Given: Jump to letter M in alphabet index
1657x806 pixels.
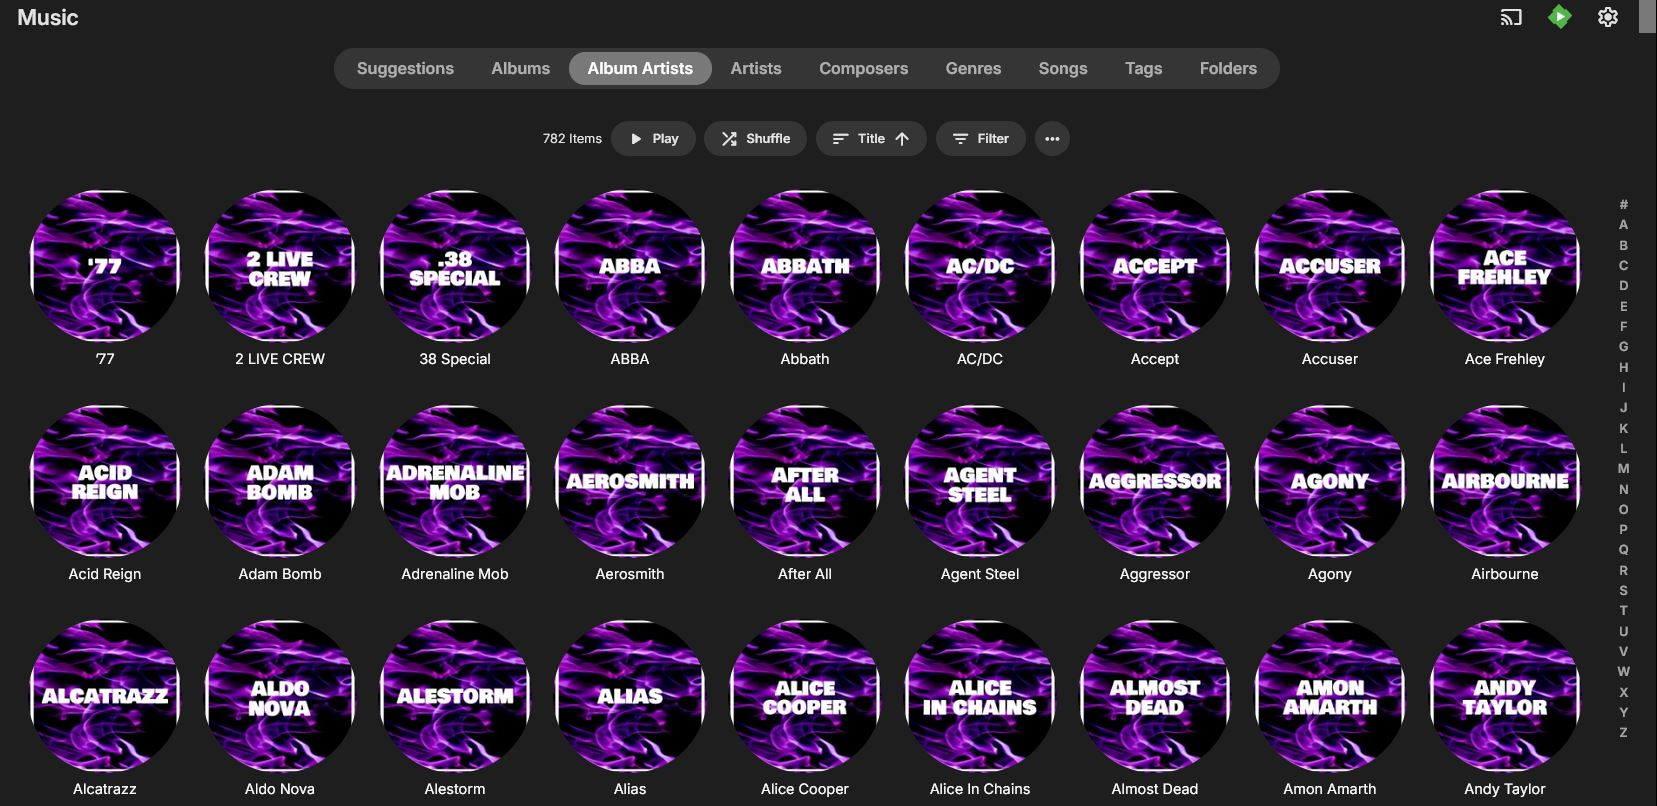Looking at the screenshot, I should coord(1623,469).
